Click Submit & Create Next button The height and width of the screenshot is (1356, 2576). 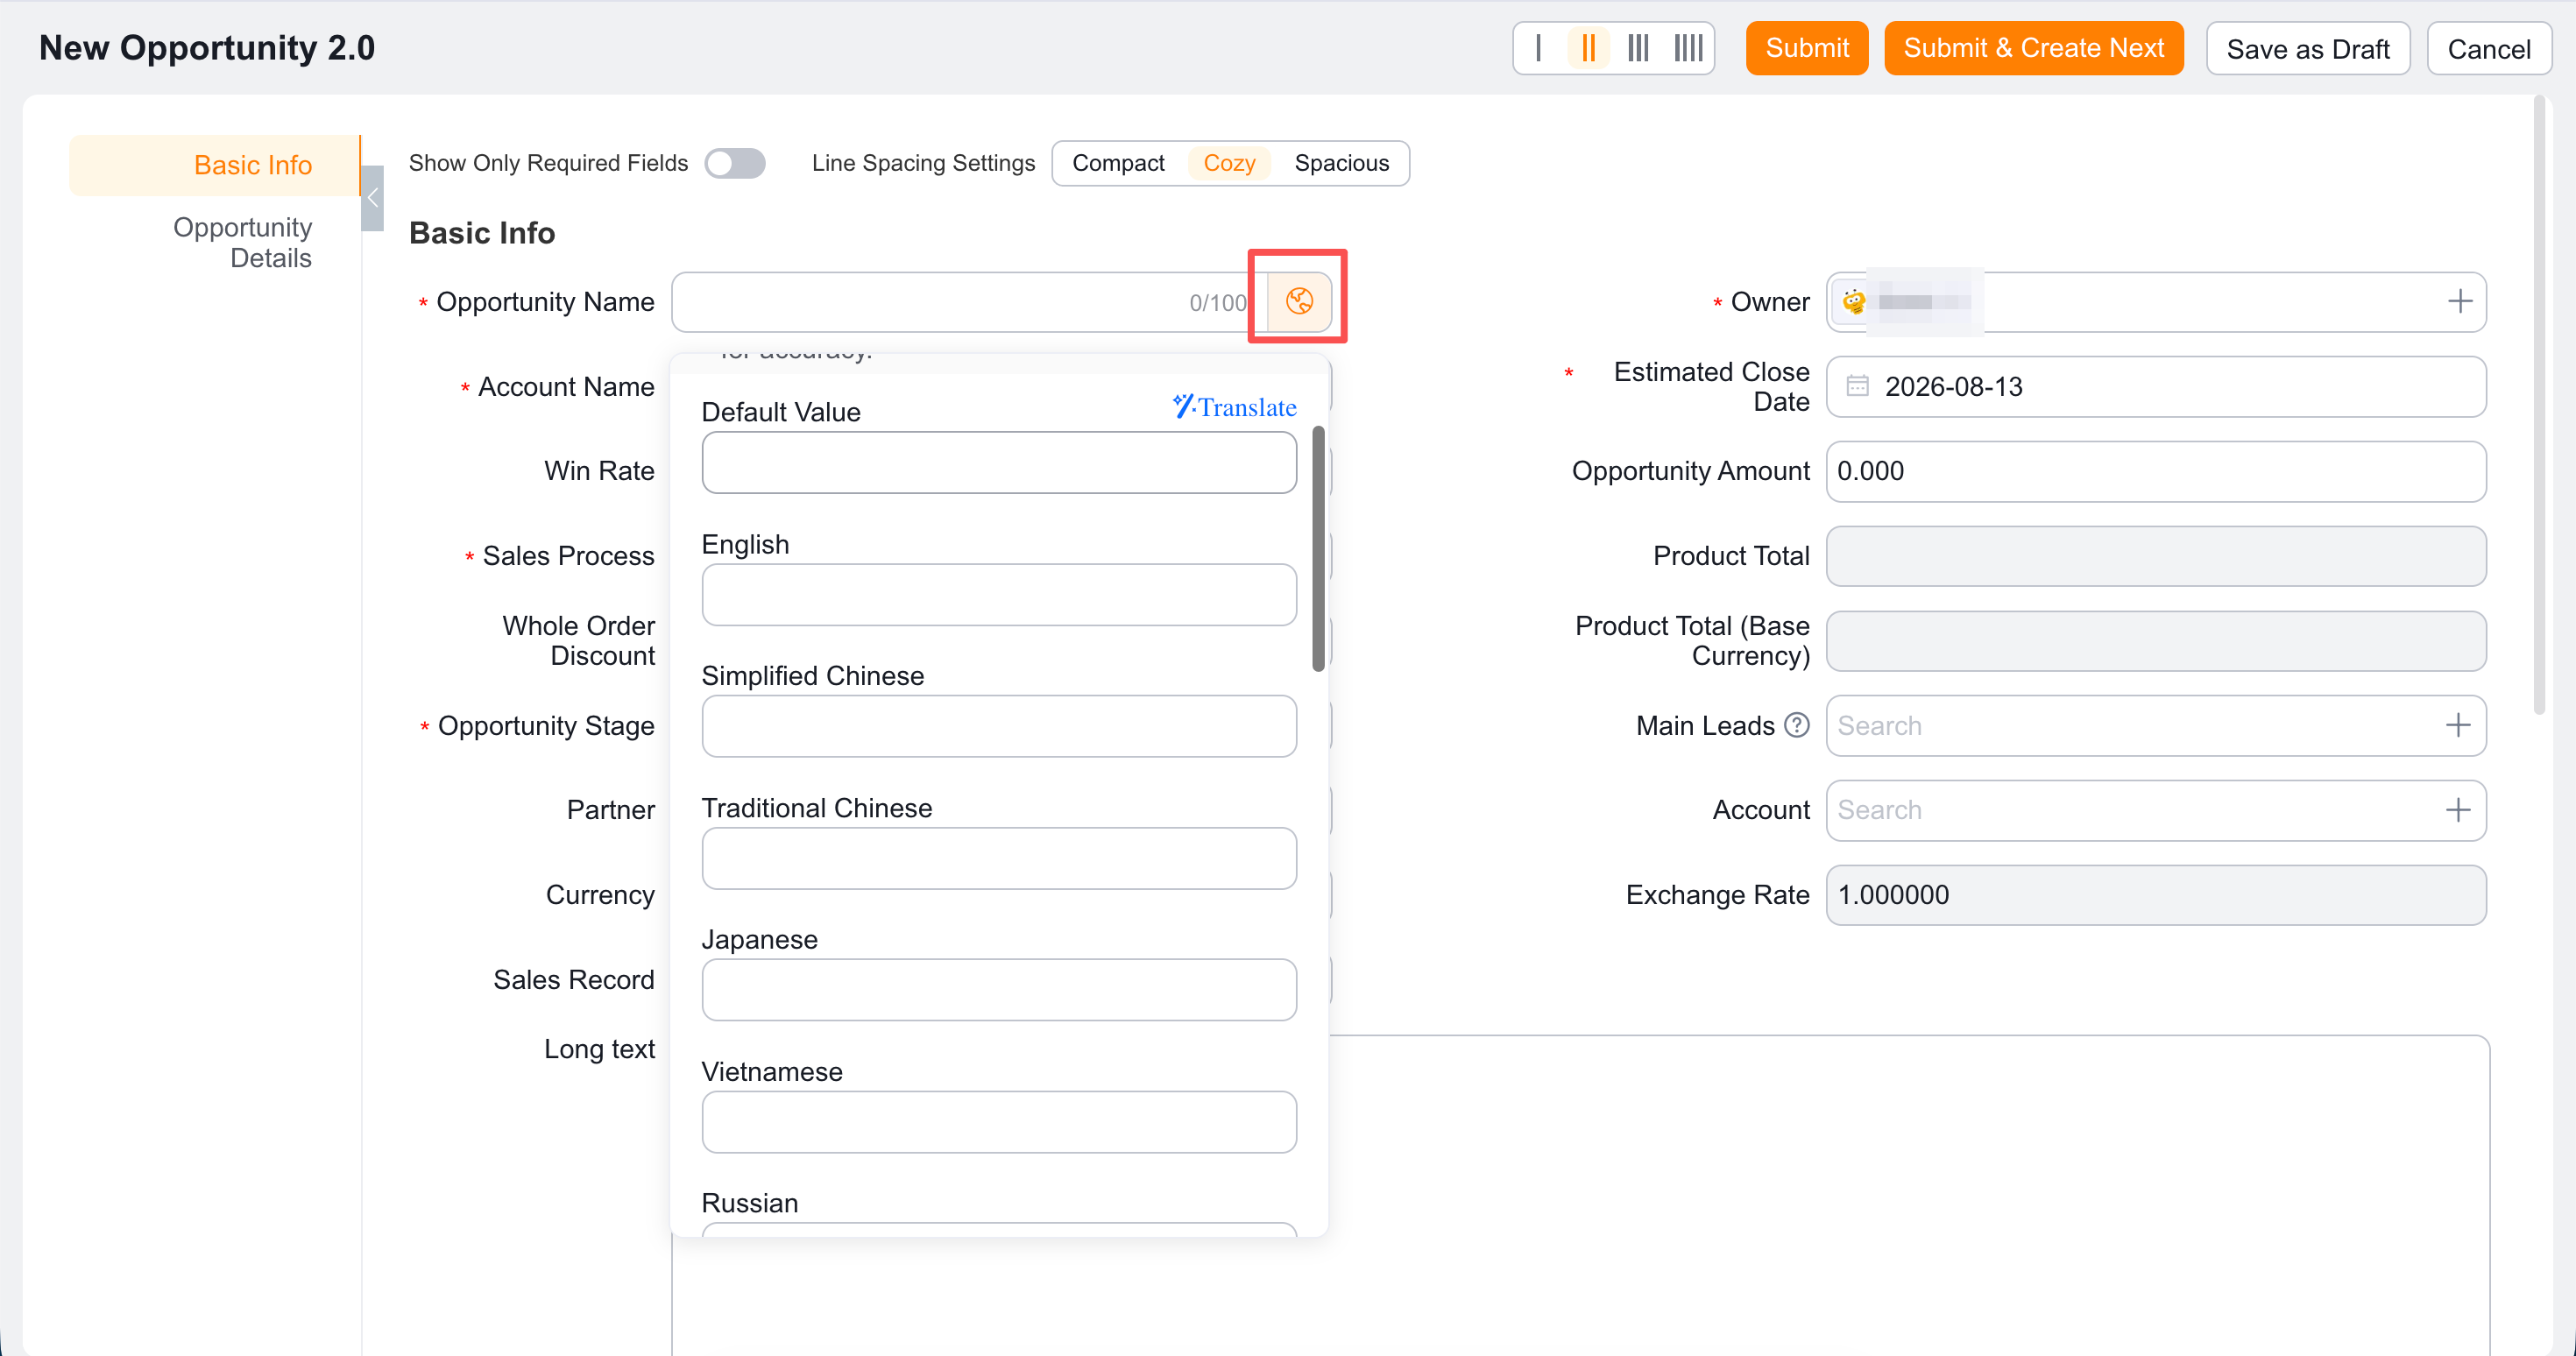2033,48
